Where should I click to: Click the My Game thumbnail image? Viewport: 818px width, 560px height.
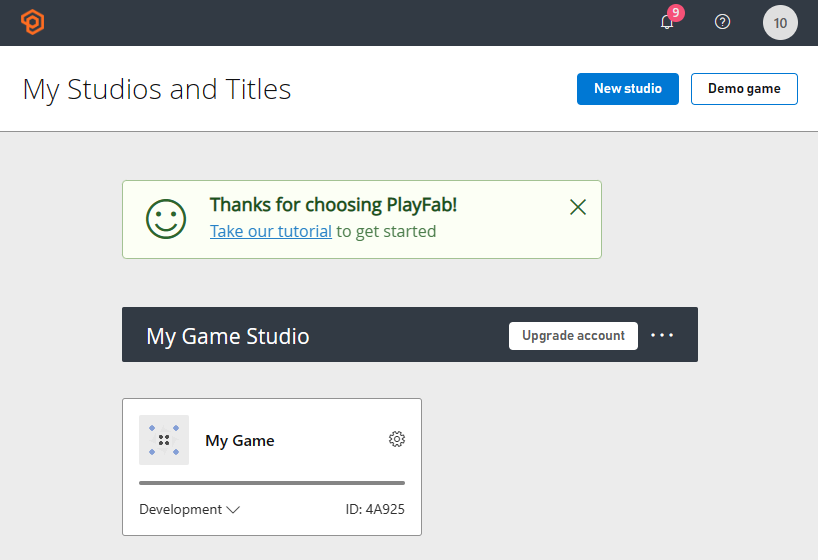(x=164, y=440)
